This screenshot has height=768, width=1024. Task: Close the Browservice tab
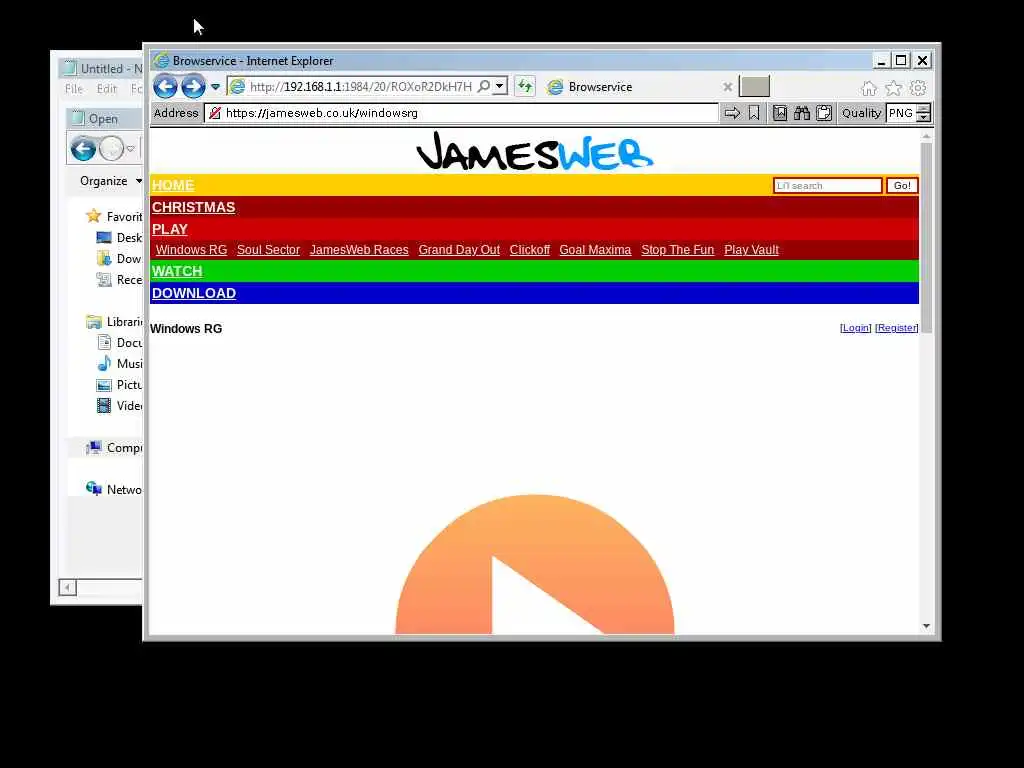728,87
